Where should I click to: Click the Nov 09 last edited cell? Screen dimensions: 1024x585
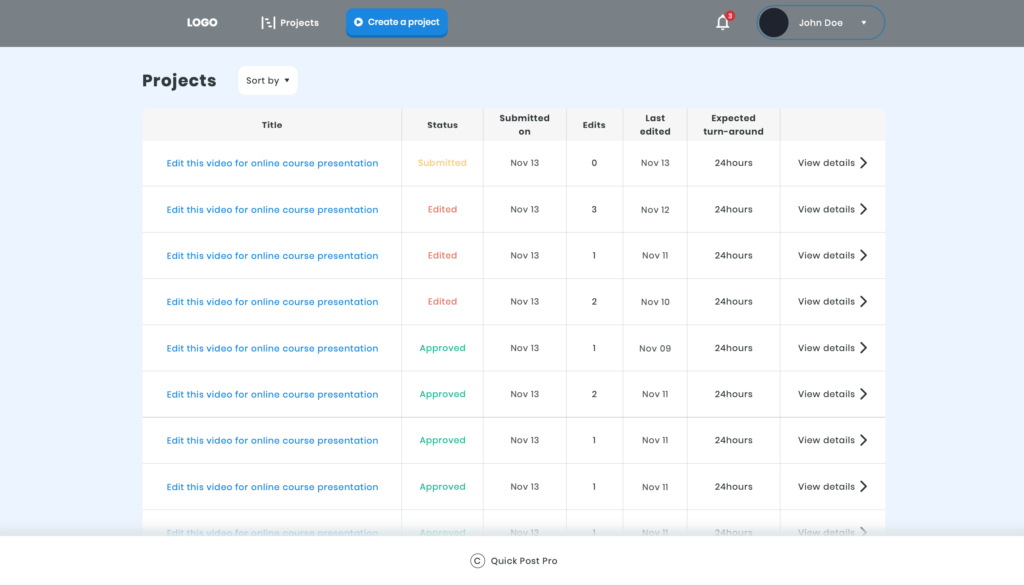(x=655, y=349)
